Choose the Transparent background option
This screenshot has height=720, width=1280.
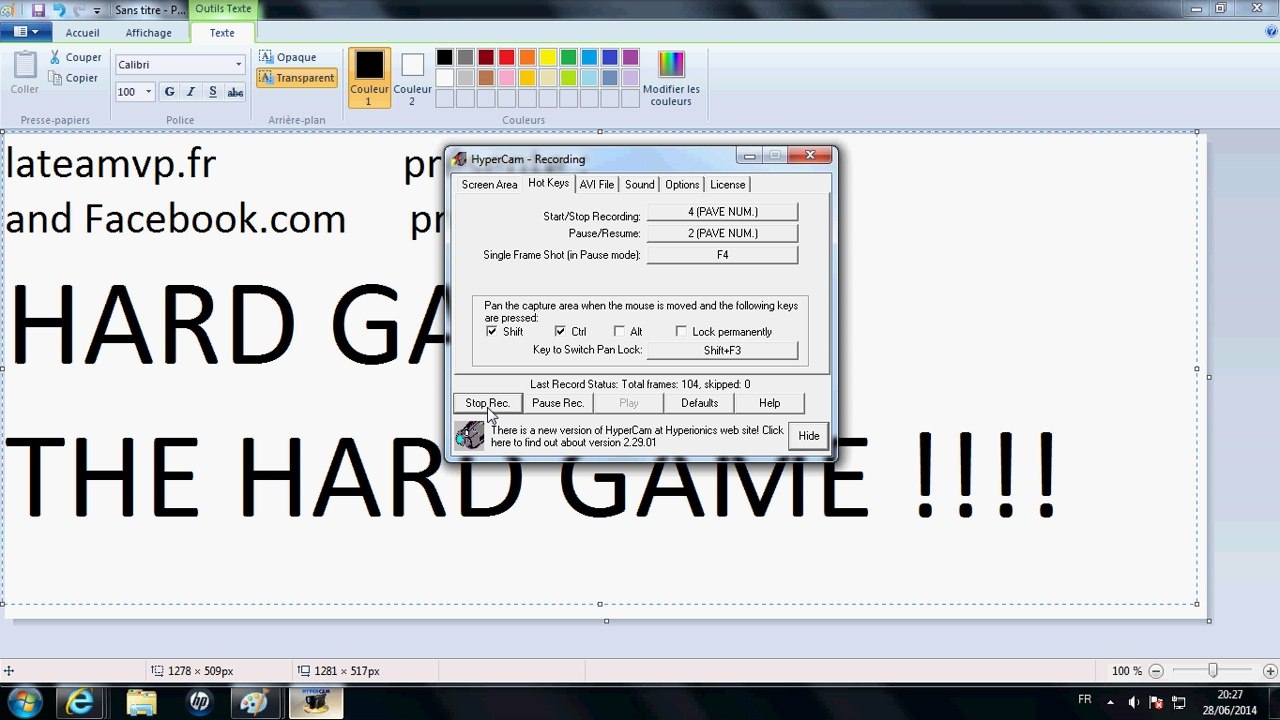pos(297,78)
